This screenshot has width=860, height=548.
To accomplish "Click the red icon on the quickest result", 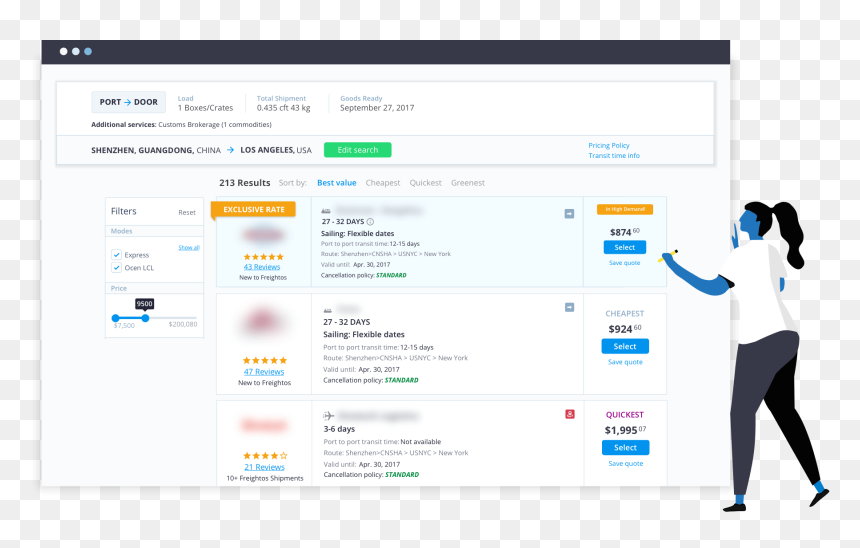I will click(x=570, y=414).
